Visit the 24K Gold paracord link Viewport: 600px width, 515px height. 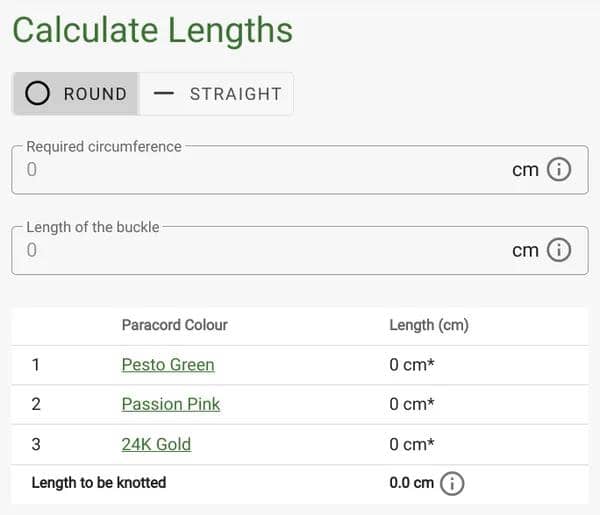[x=156, y=445]
